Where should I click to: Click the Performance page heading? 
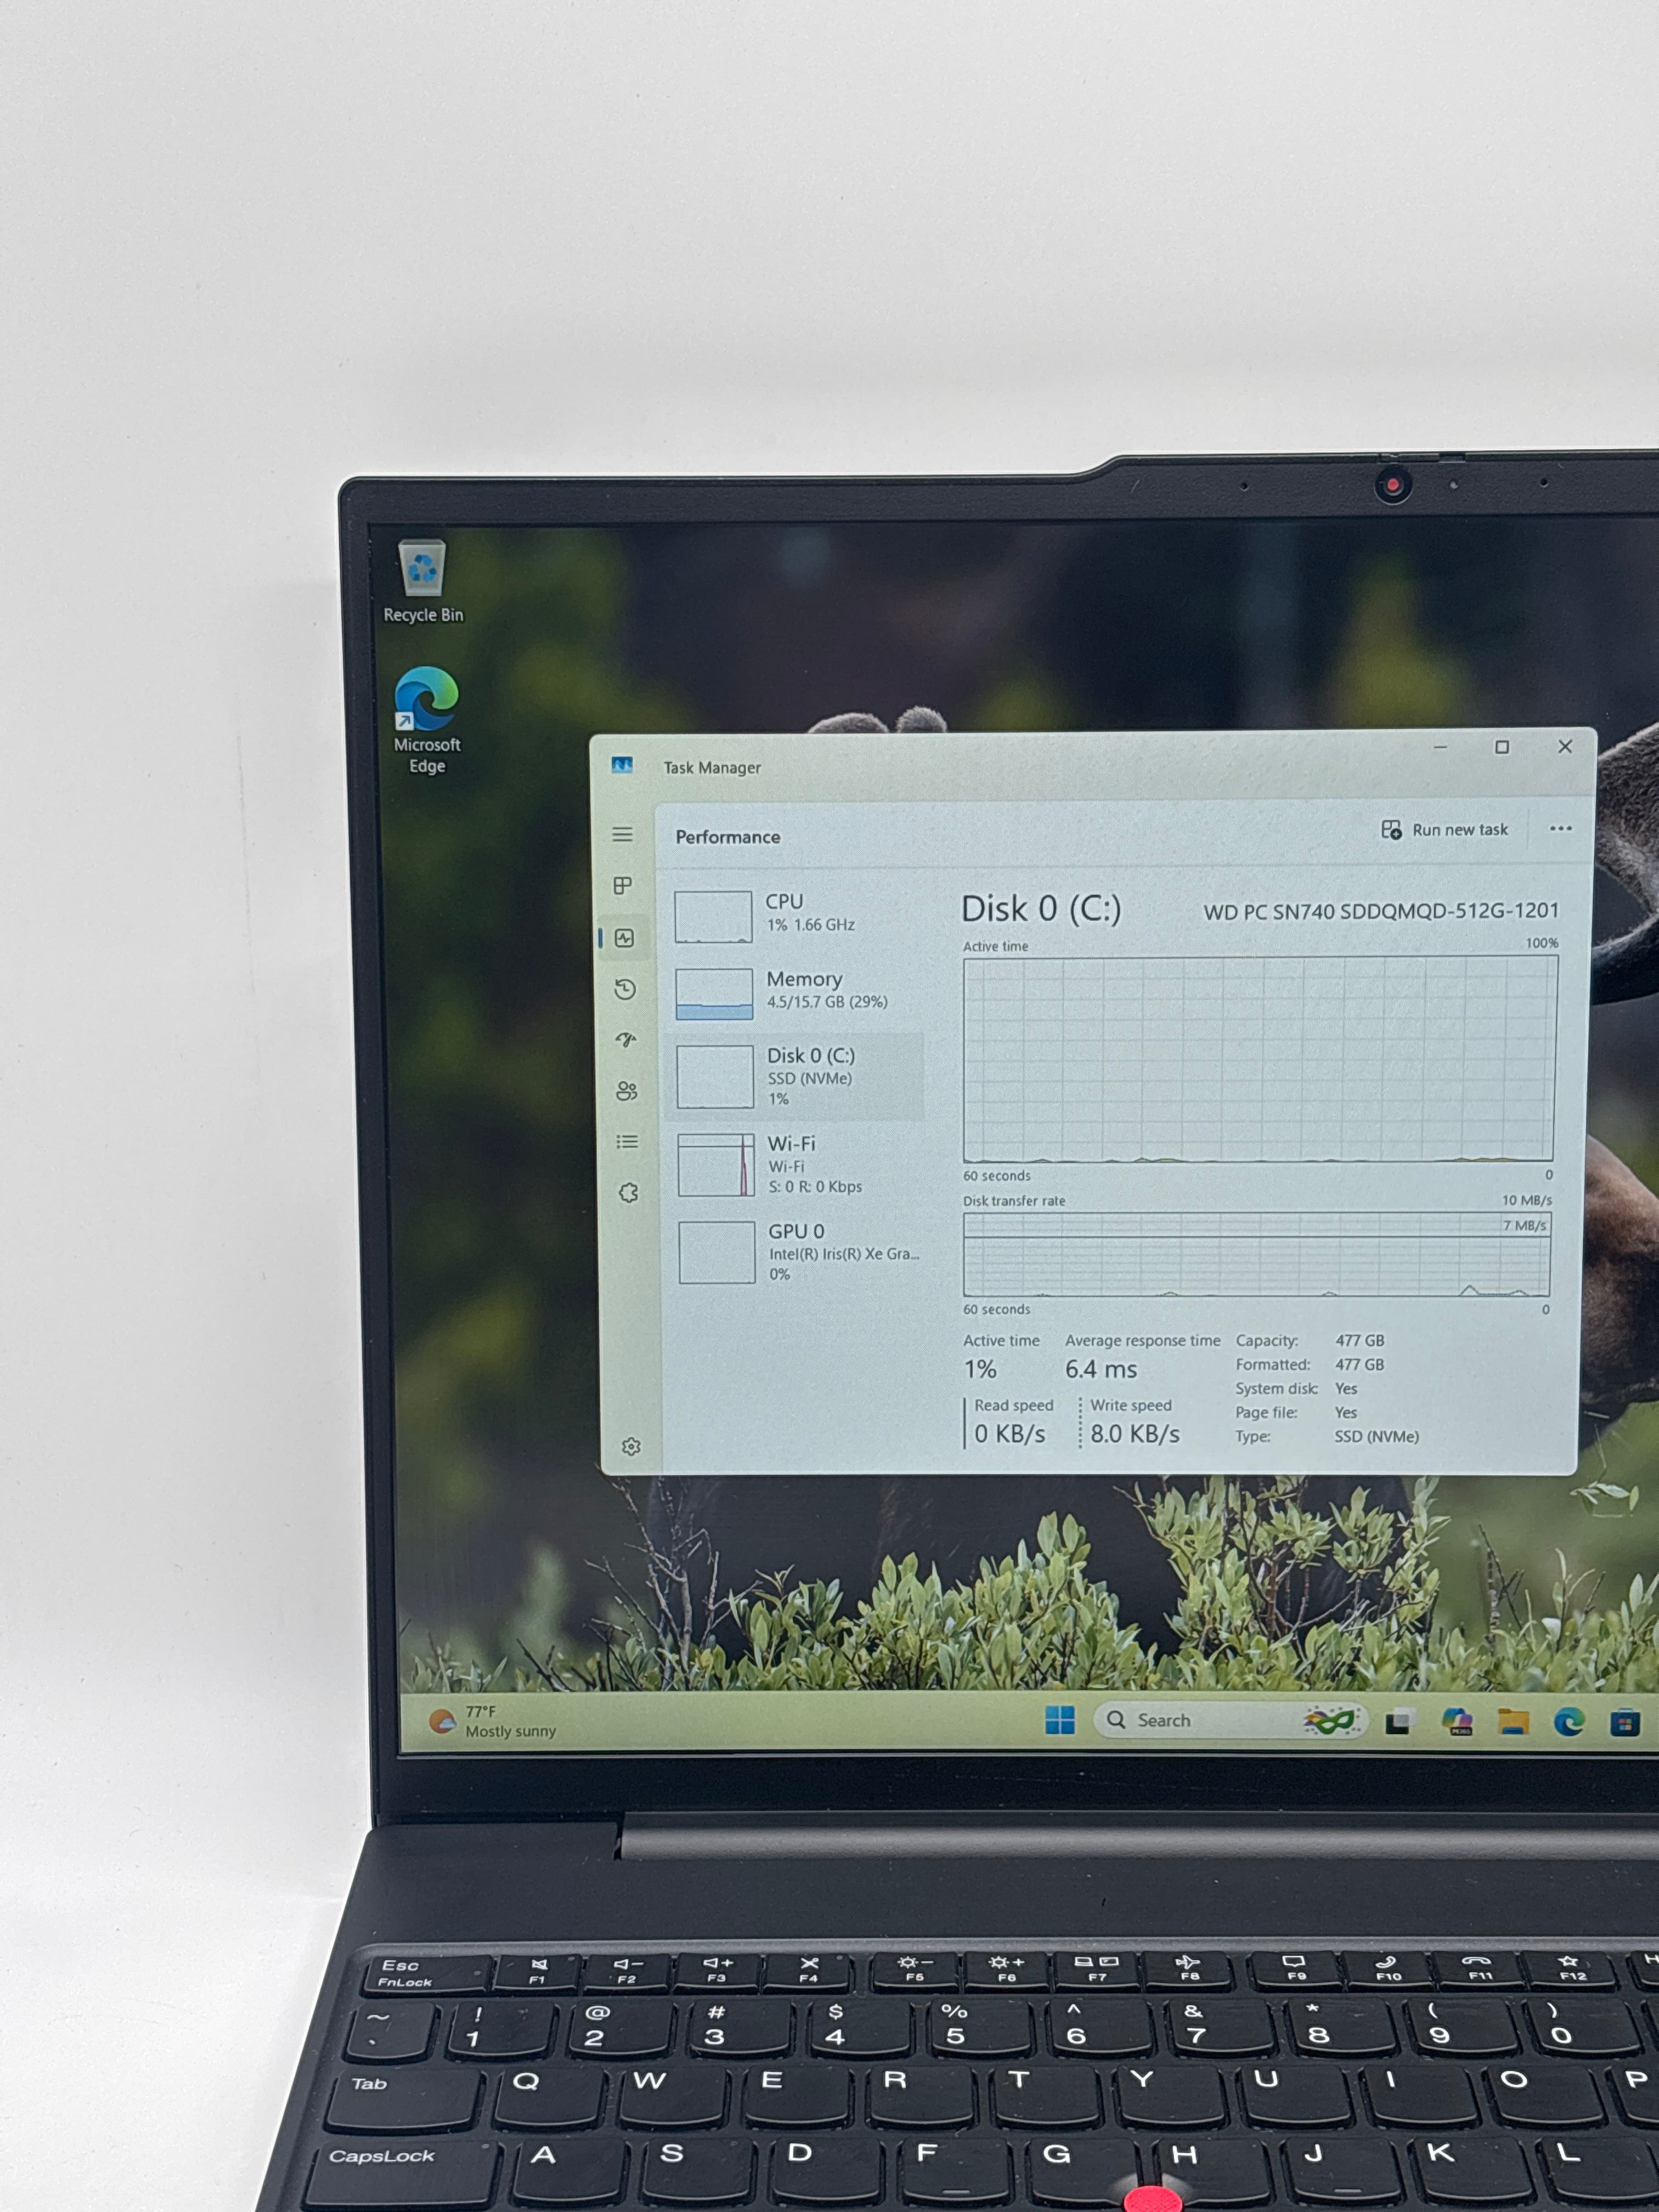click(x=728, y=837)
